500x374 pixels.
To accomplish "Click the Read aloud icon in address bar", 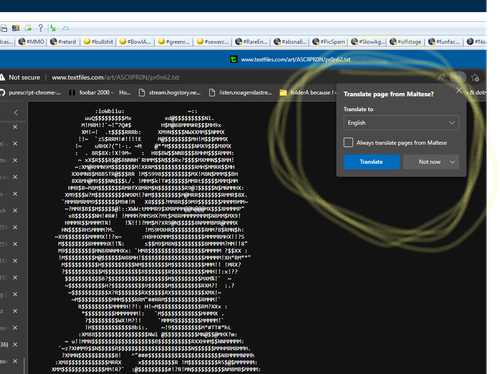I will tap(441, 78).
